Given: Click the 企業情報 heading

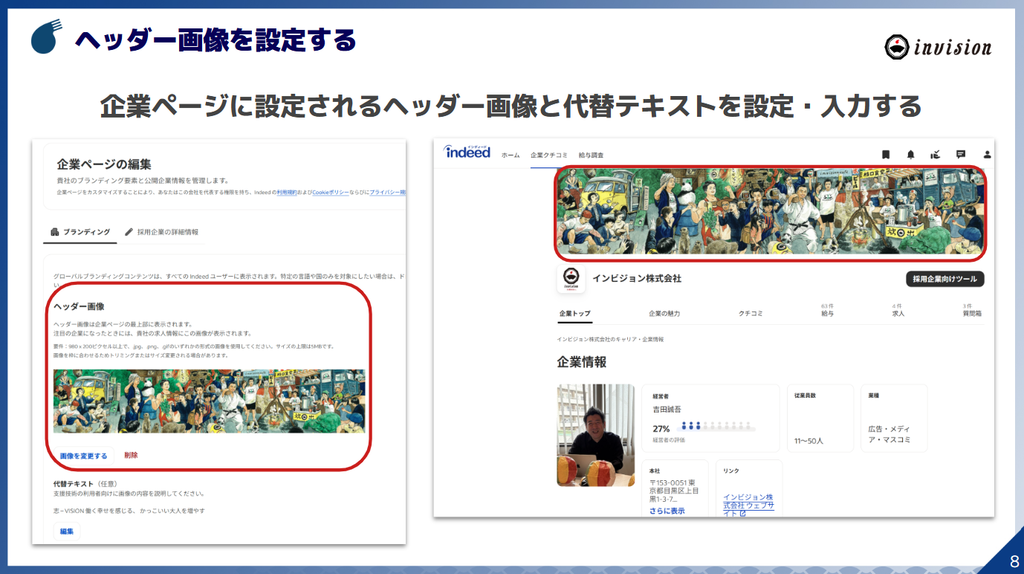Looking at the screenshot, I should click(x=582, y=362).
